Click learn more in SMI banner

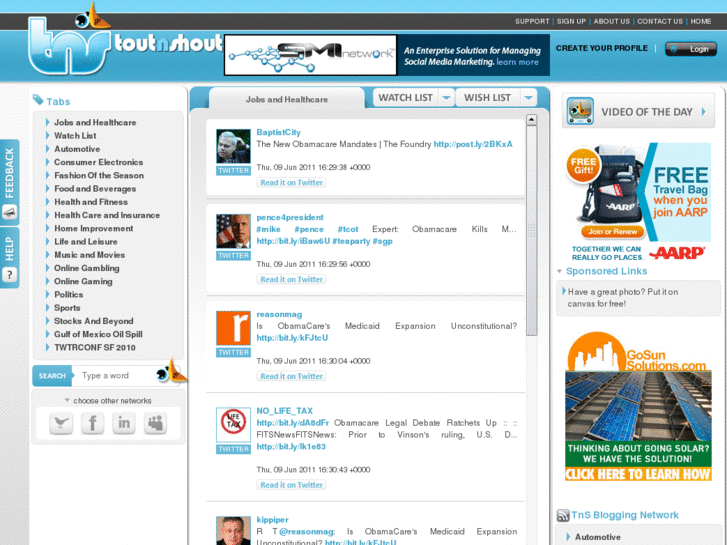tap(517, 62)
